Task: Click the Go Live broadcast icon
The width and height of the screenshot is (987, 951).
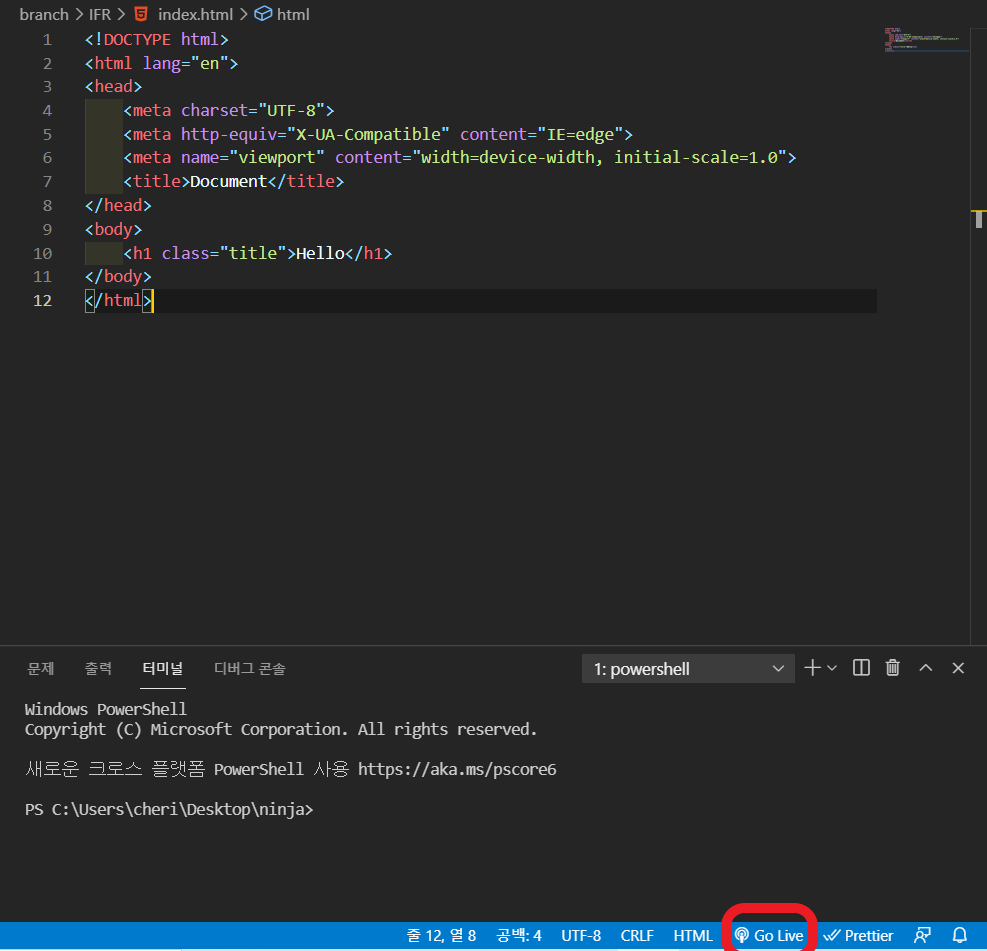Action: (742, 936)
